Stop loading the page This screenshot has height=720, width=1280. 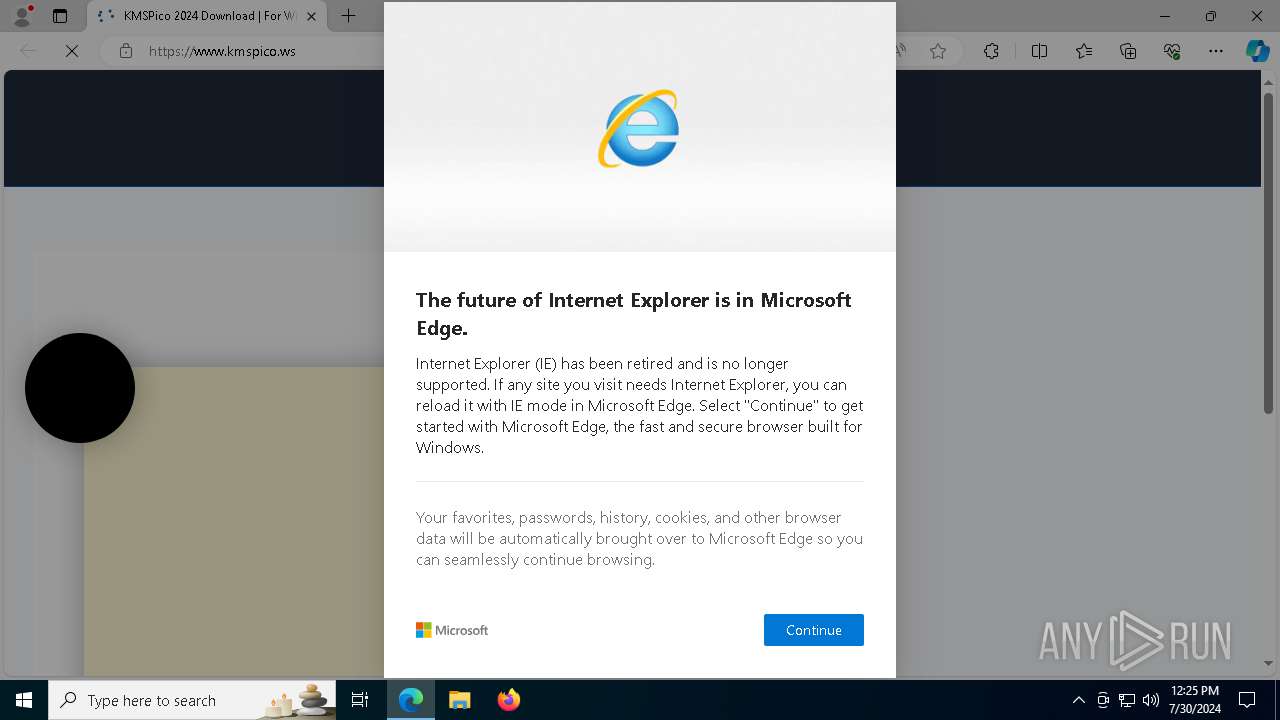point(72,51)
